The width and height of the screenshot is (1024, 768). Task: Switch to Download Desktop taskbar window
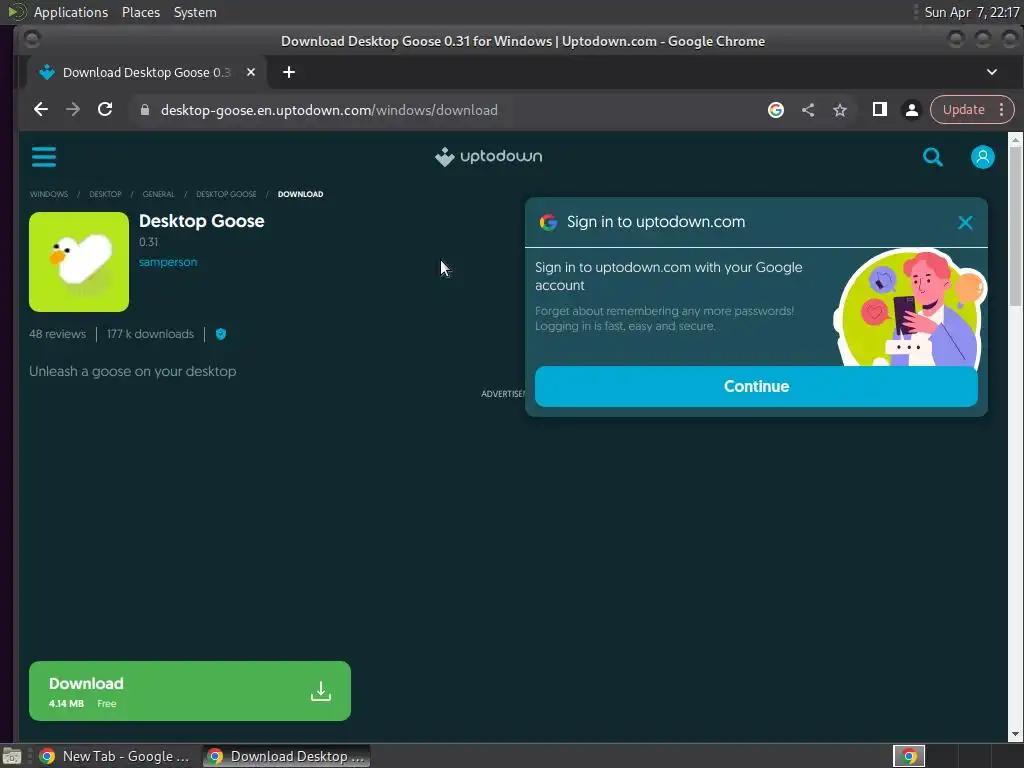pos(286,756)
